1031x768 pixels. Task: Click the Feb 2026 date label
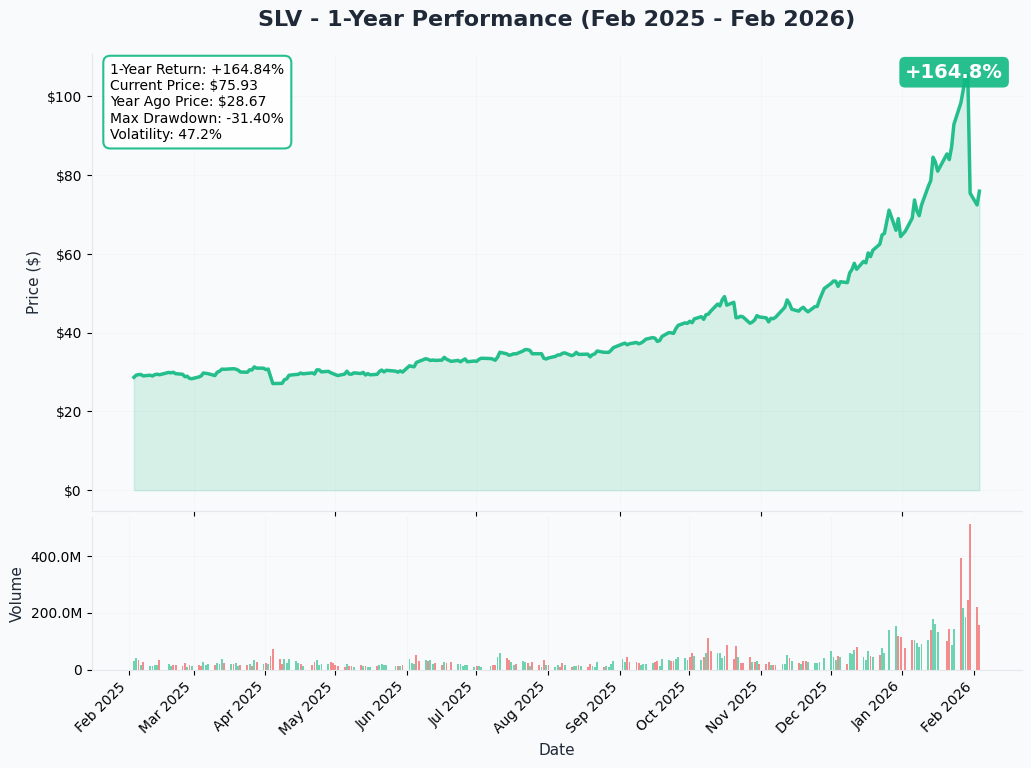945,708
